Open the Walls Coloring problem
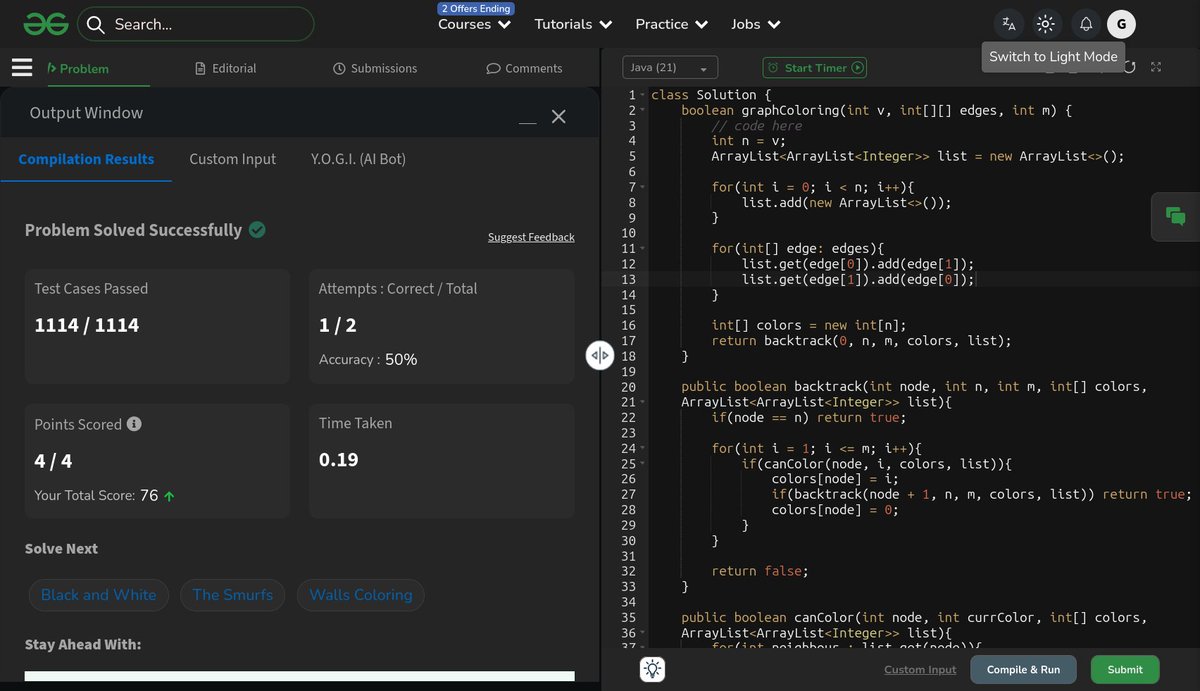This screenshot has width=1200, height=691. (x=361, y=595)
